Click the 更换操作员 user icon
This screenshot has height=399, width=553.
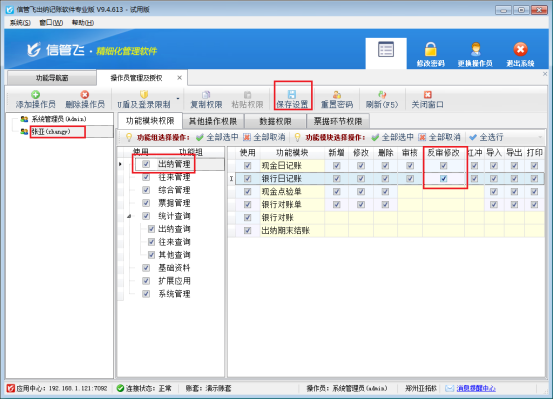(475, 49)
